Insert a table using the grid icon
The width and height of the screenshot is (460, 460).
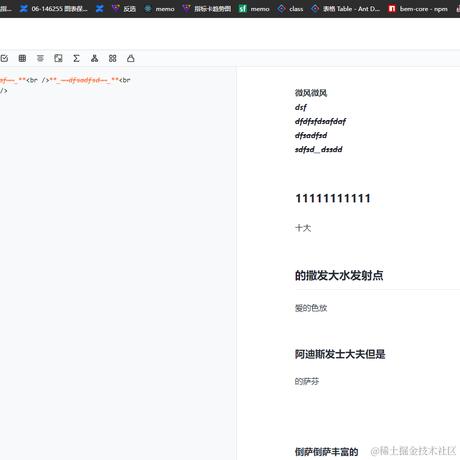click(22, 59)
